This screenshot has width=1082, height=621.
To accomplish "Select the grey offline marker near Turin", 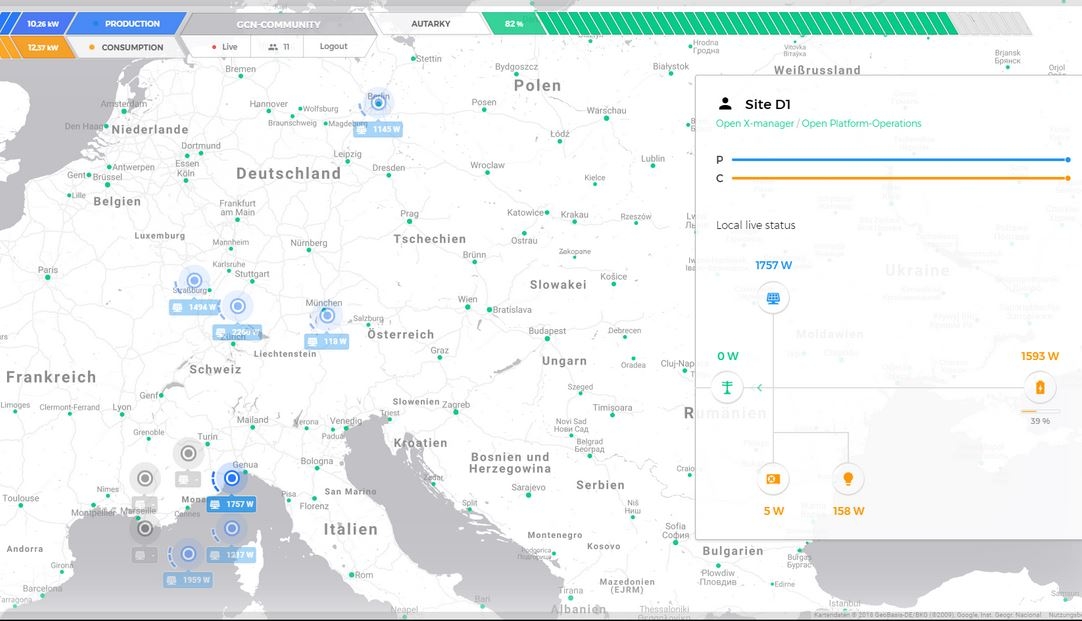I will pyautogui.click(x=188, y=453).
